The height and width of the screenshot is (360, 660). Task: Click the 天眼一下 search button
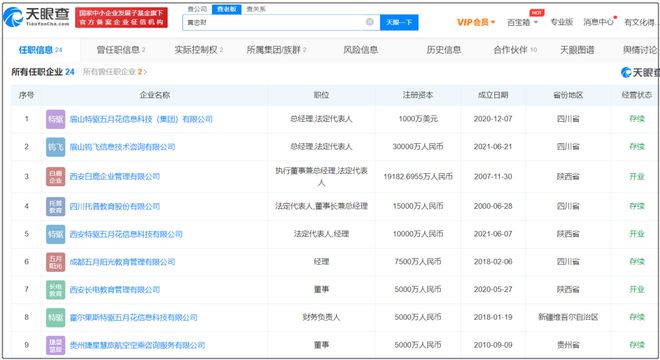(399, 22)
